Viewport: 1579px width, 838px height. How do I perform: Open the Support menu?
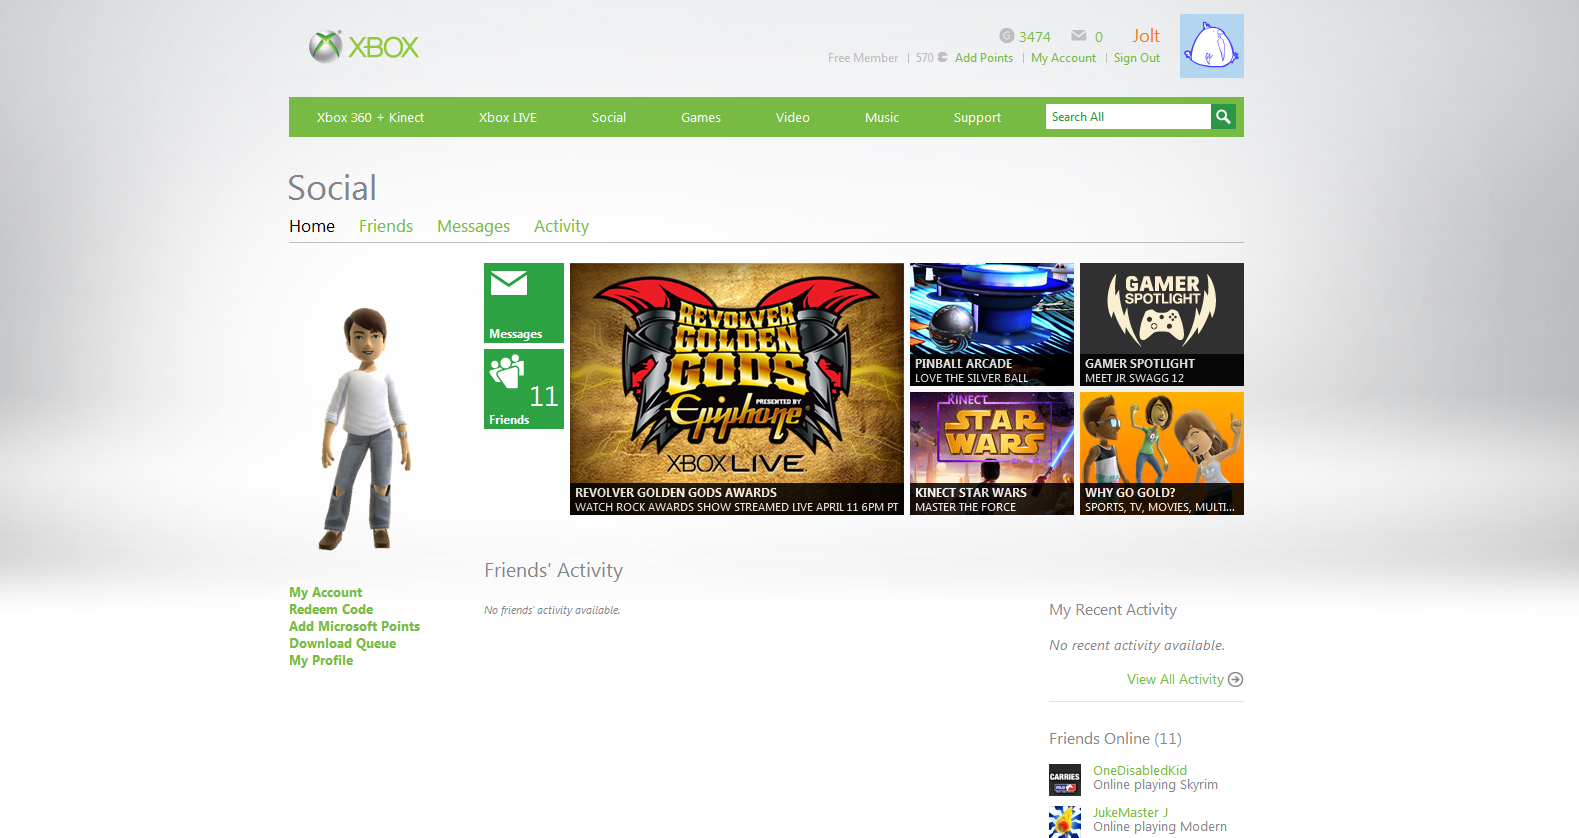(977, 117)
